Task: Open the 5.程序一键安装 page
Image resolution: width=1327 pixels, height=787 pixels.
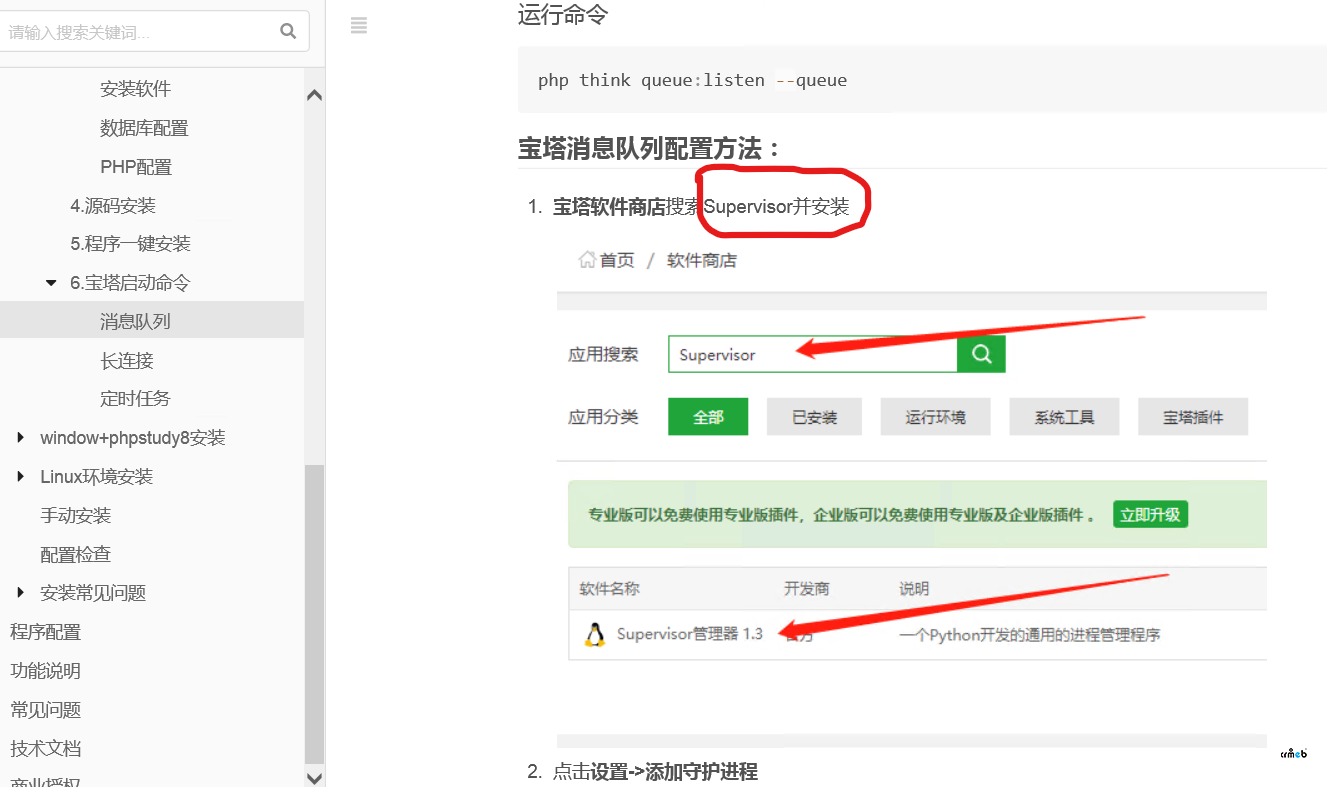Action: pyautogui.click(x=130, y=244)
